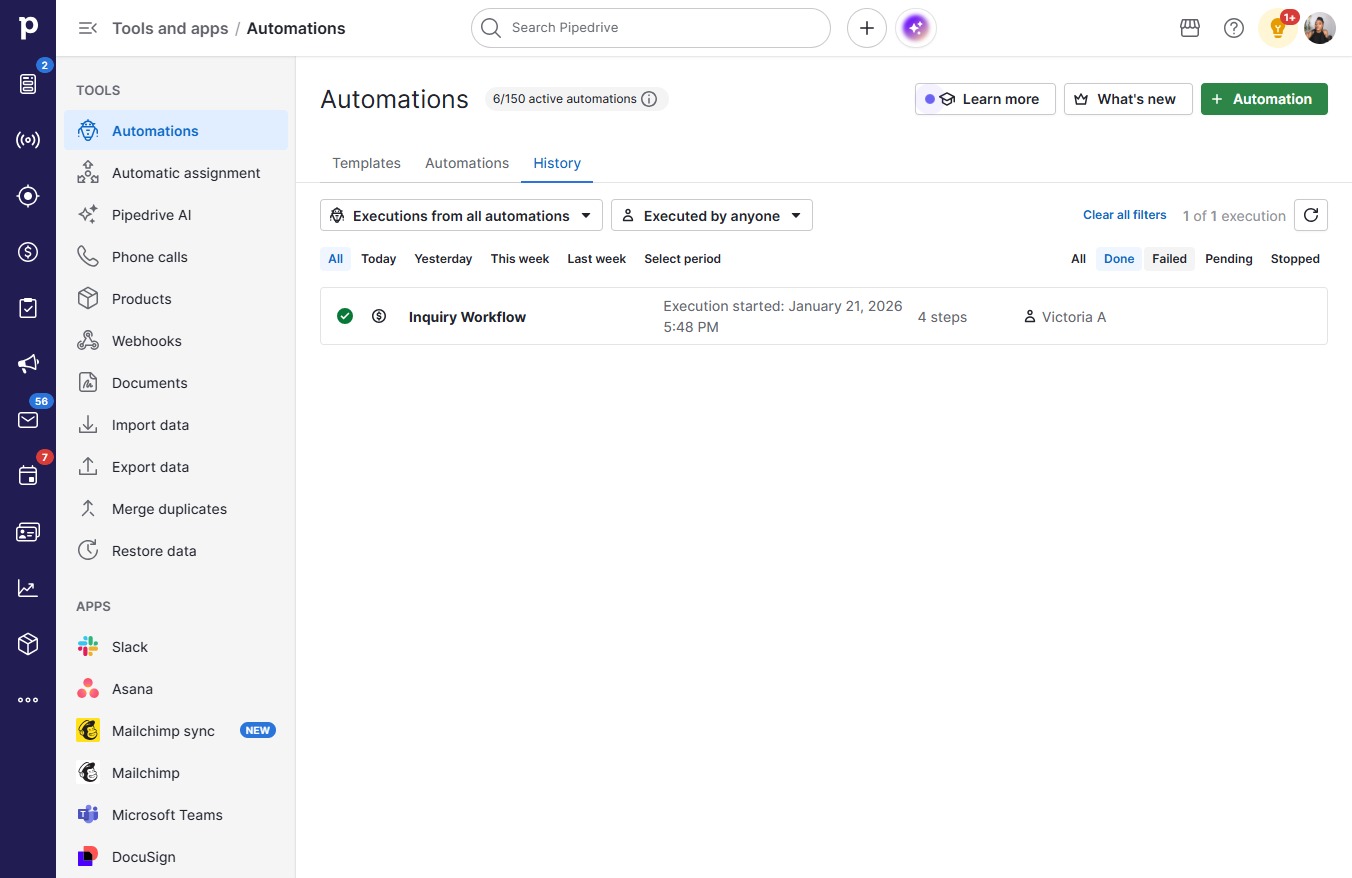Click the quick add plus button

[x=867, y=28]
